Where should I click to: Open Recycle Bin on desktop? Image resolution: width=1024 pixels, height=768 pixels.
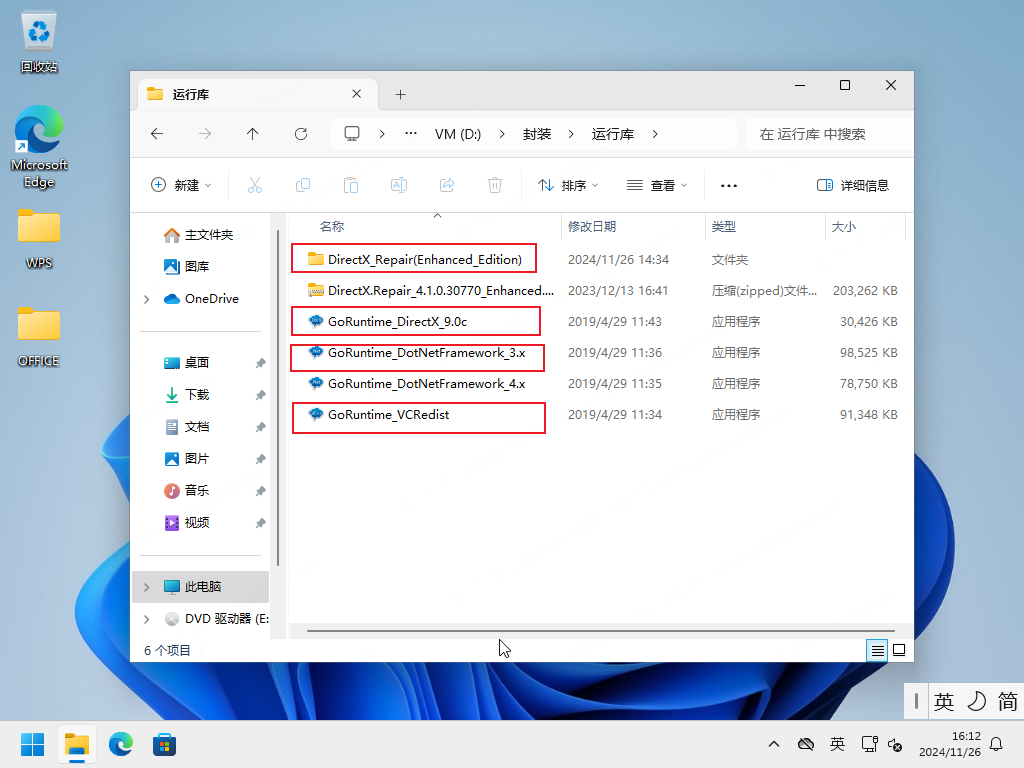[39, 42]
